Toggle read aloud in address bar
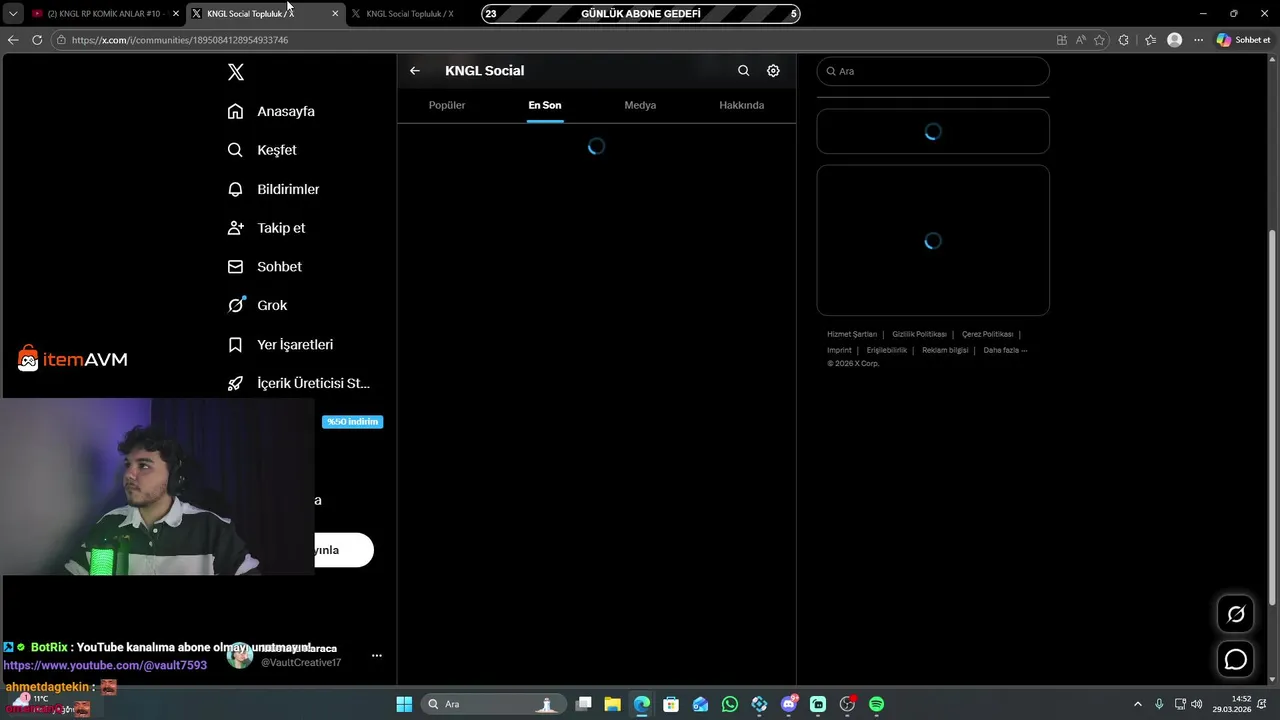Screen dimensions: 1280x720 point(1081,40)
